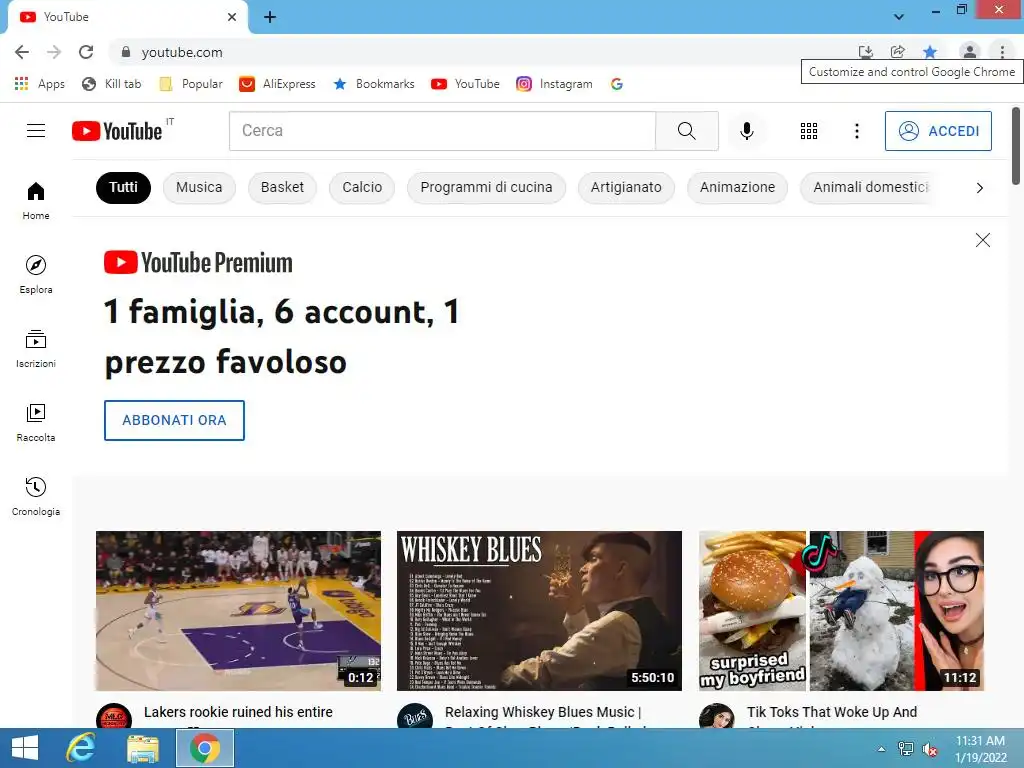Click Tik Toks That Woke Up title

click(x=832, y=712)
